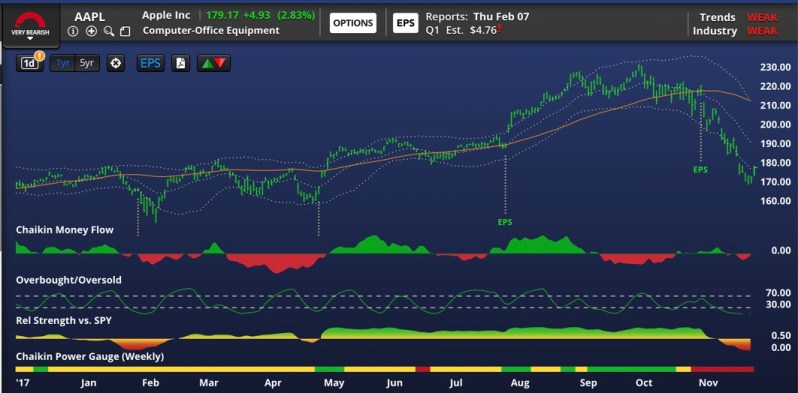798x393 pixels.
Task: Open the magnifier search icon under AAPL
Action: point(109,32)
